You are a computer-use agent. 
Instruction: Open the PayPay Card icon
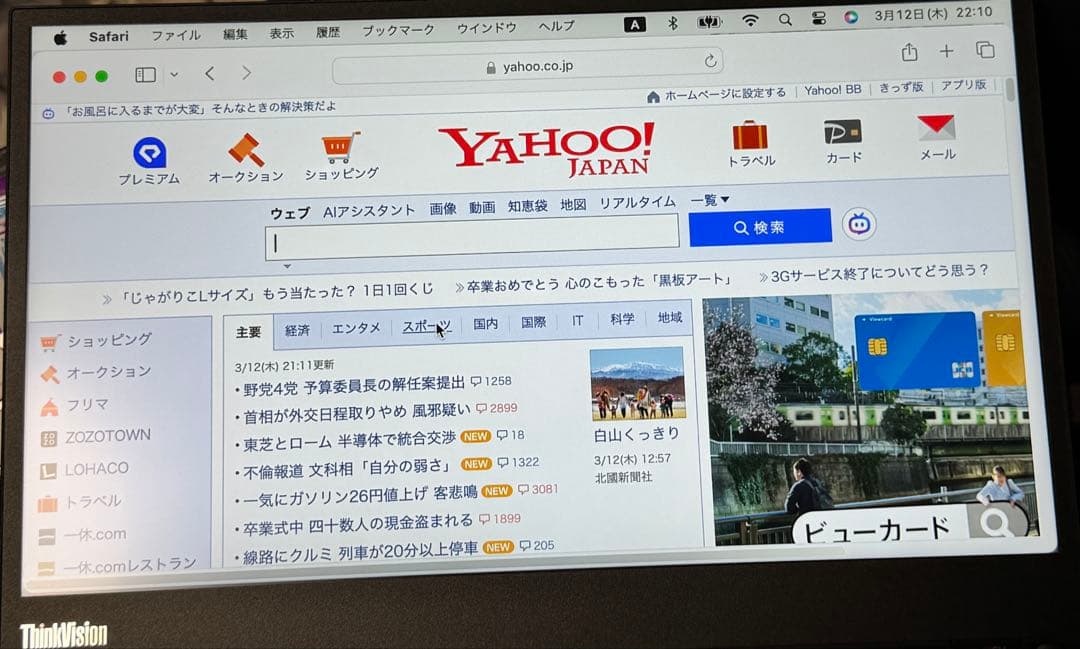pos(842,132)
